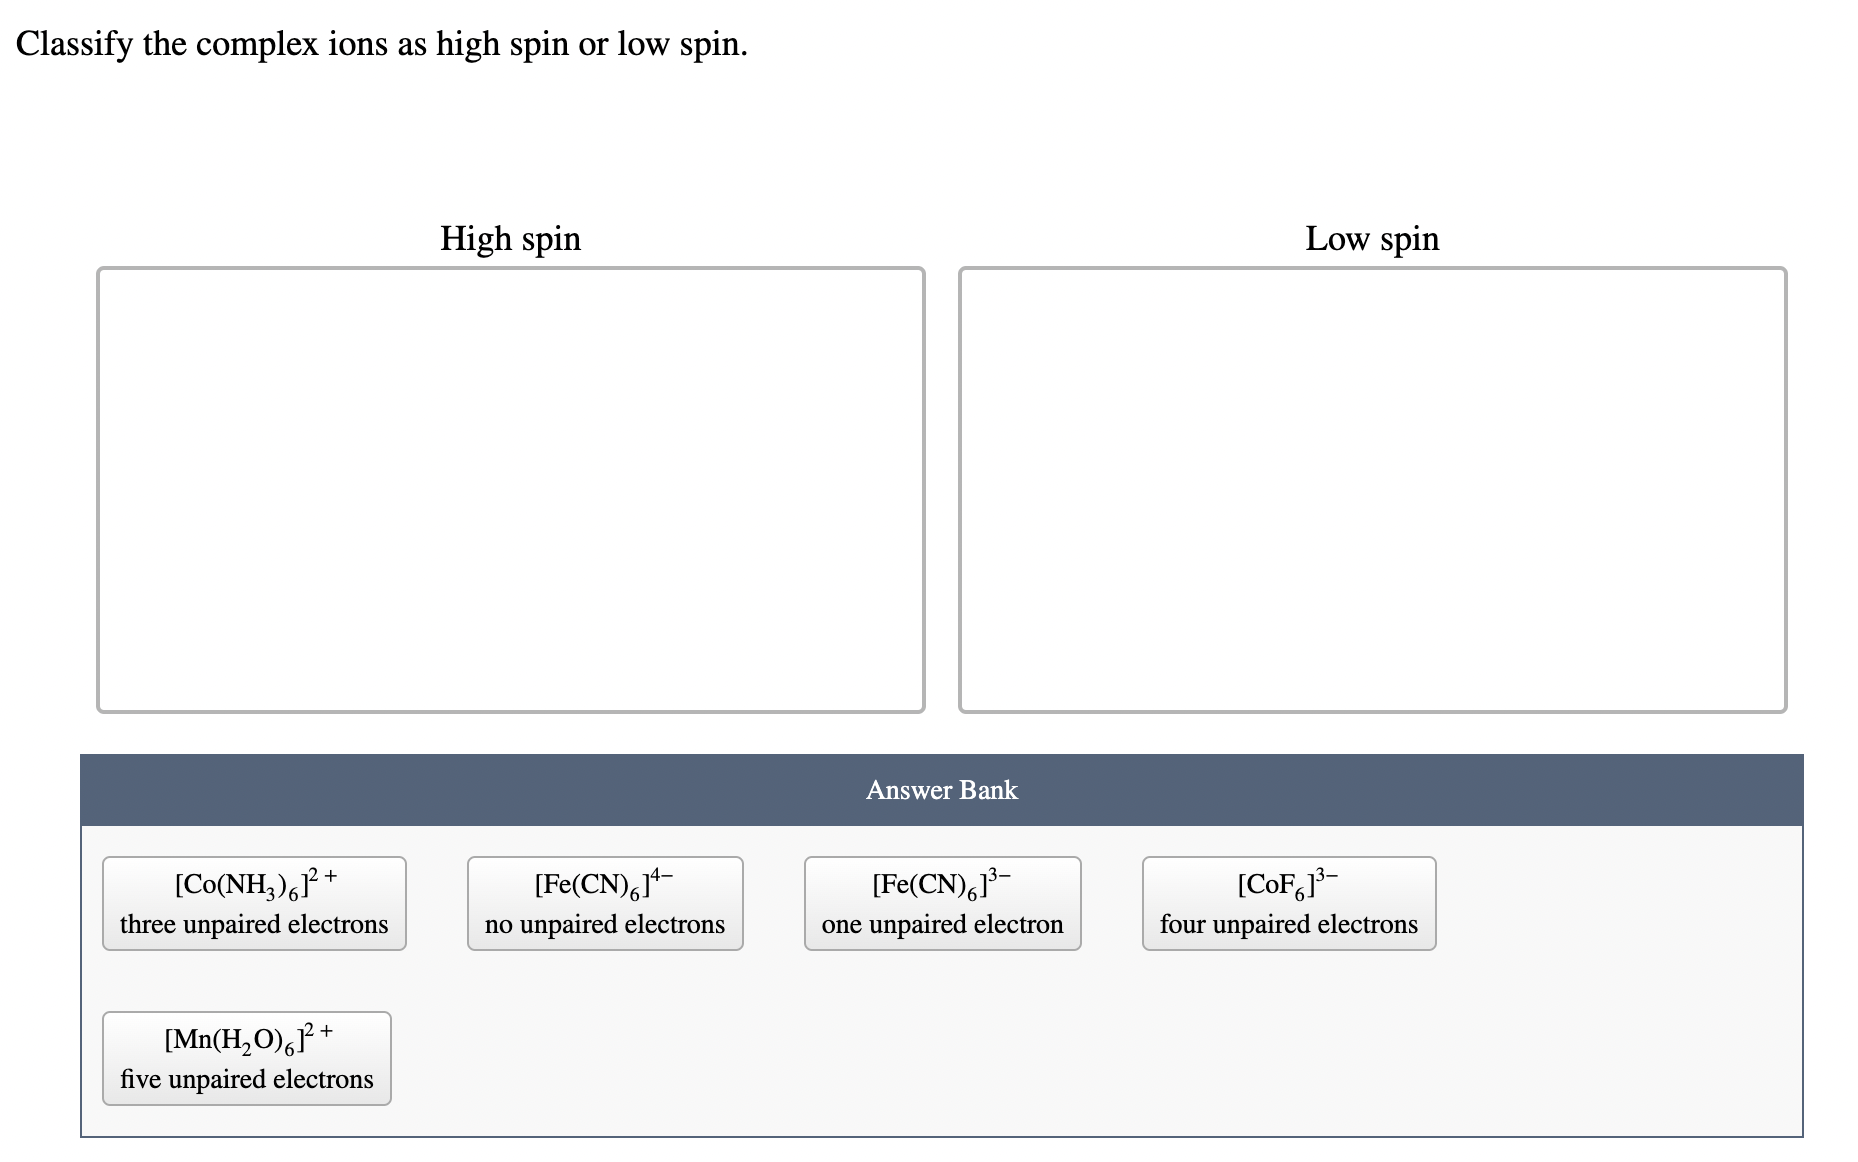The height and width of the screenshot is (1162, 1858).
Task: Click the border of the High spin box
Action: (x=510, y=267)
